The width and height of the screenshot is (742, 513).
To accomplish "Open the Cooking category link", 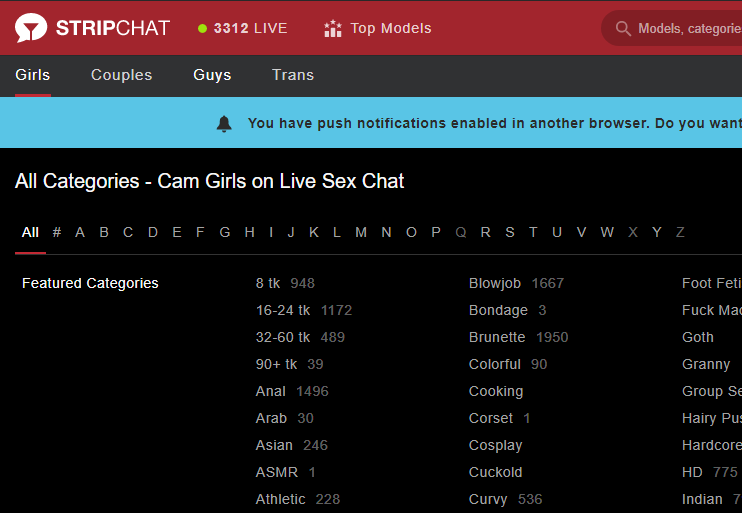I will pos(496,391).
